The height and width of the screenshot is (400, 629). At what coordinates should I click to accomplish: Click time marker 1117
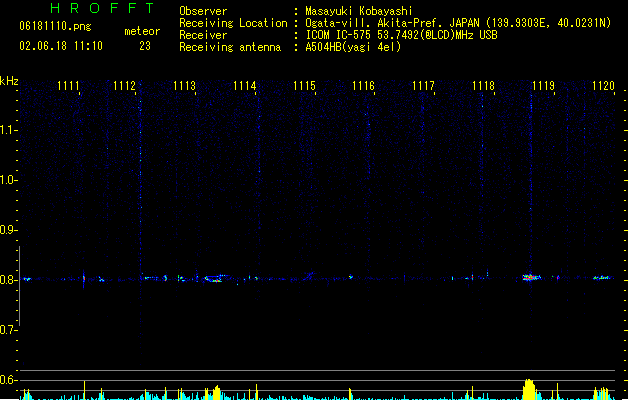423,86
